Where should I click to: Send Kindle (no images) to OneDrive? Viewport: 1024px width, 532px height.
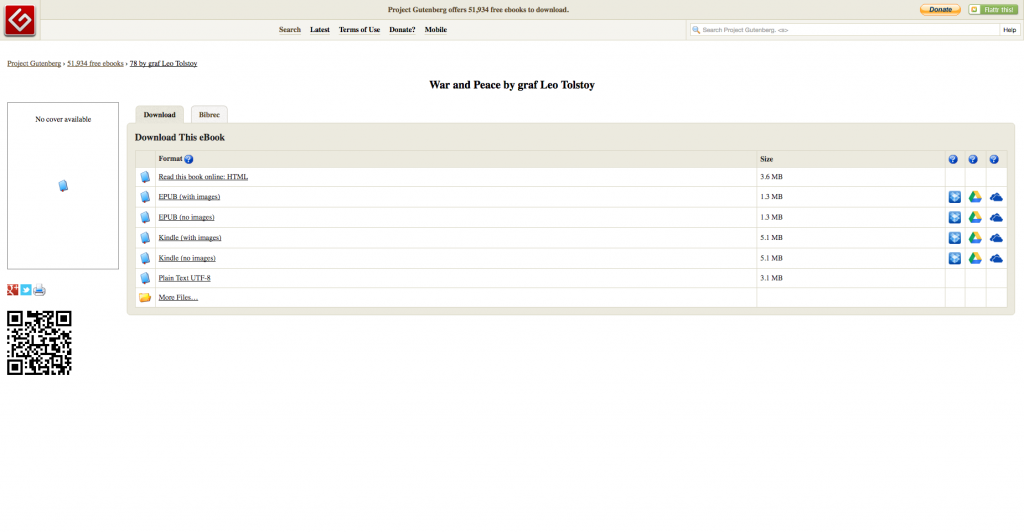(x=996, y=258)
